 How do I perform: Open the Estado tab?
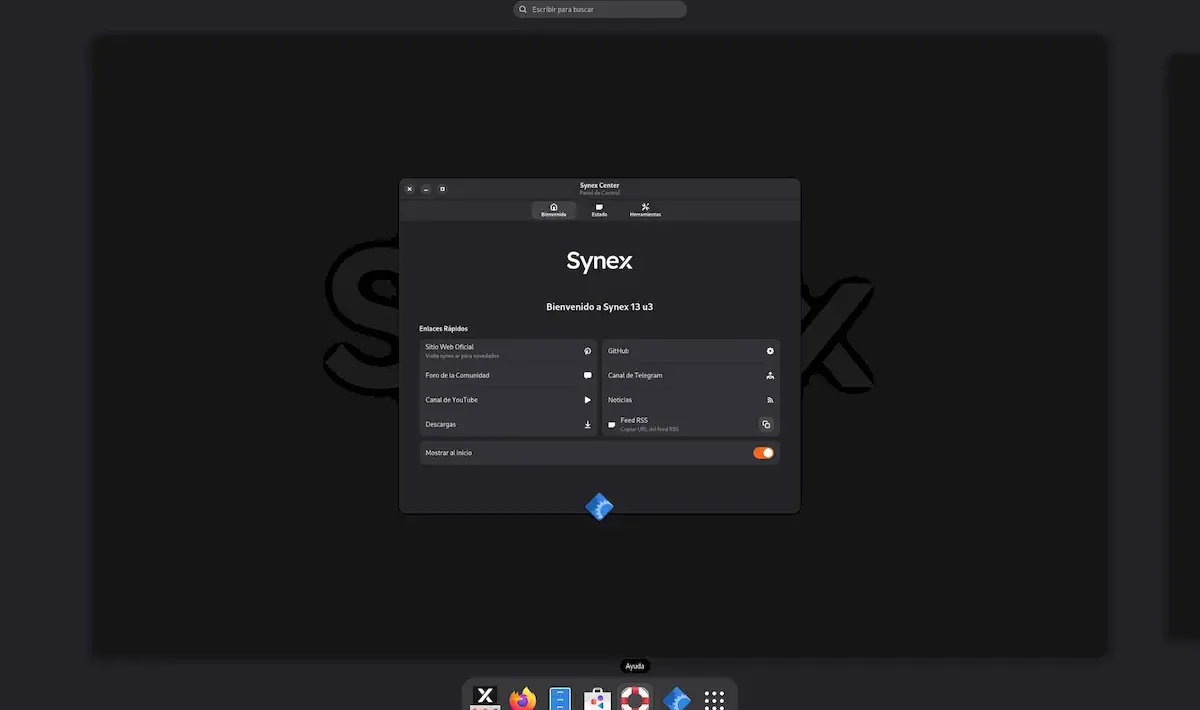(599, 210)
